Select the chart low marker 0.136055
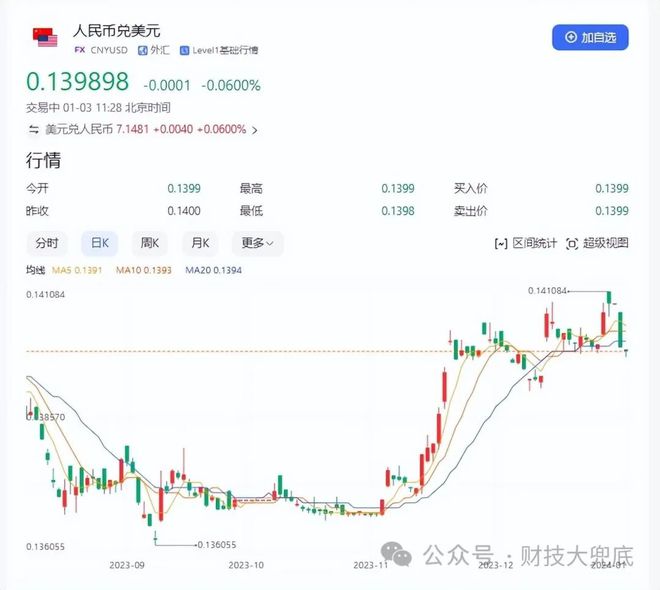 pyautogui.click(x=217, y=545)
